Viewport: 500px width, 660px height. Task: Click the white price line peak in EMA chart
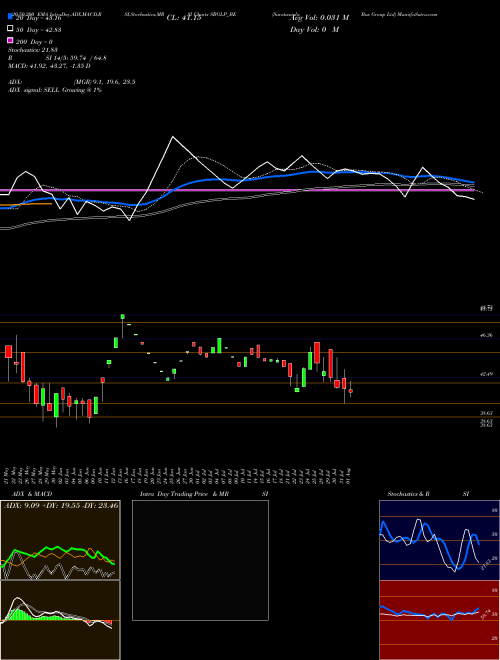coord(173,137)
